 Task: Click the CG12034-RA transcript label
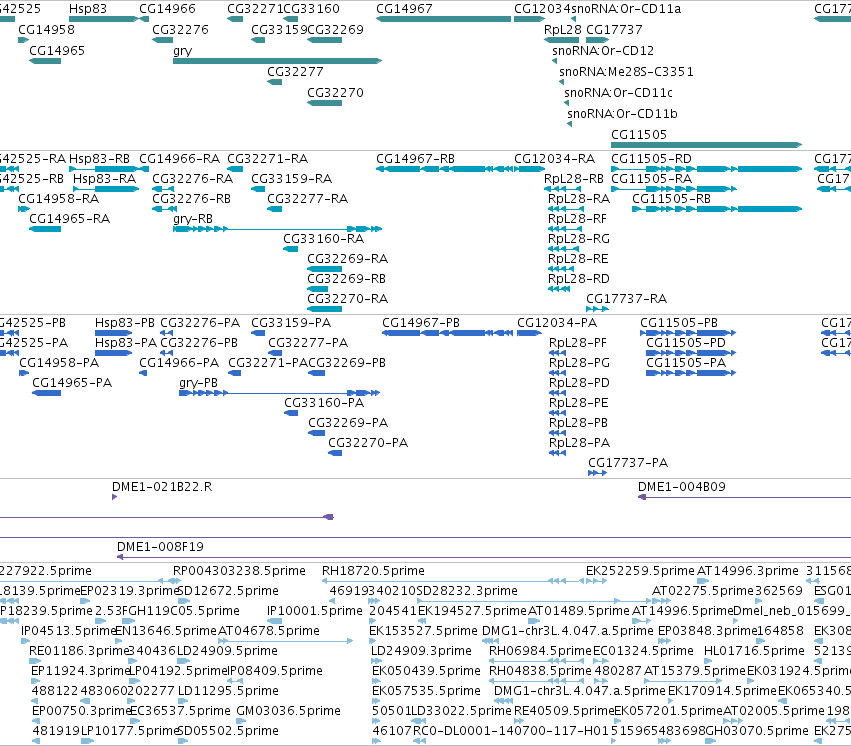tap(555, 158)
